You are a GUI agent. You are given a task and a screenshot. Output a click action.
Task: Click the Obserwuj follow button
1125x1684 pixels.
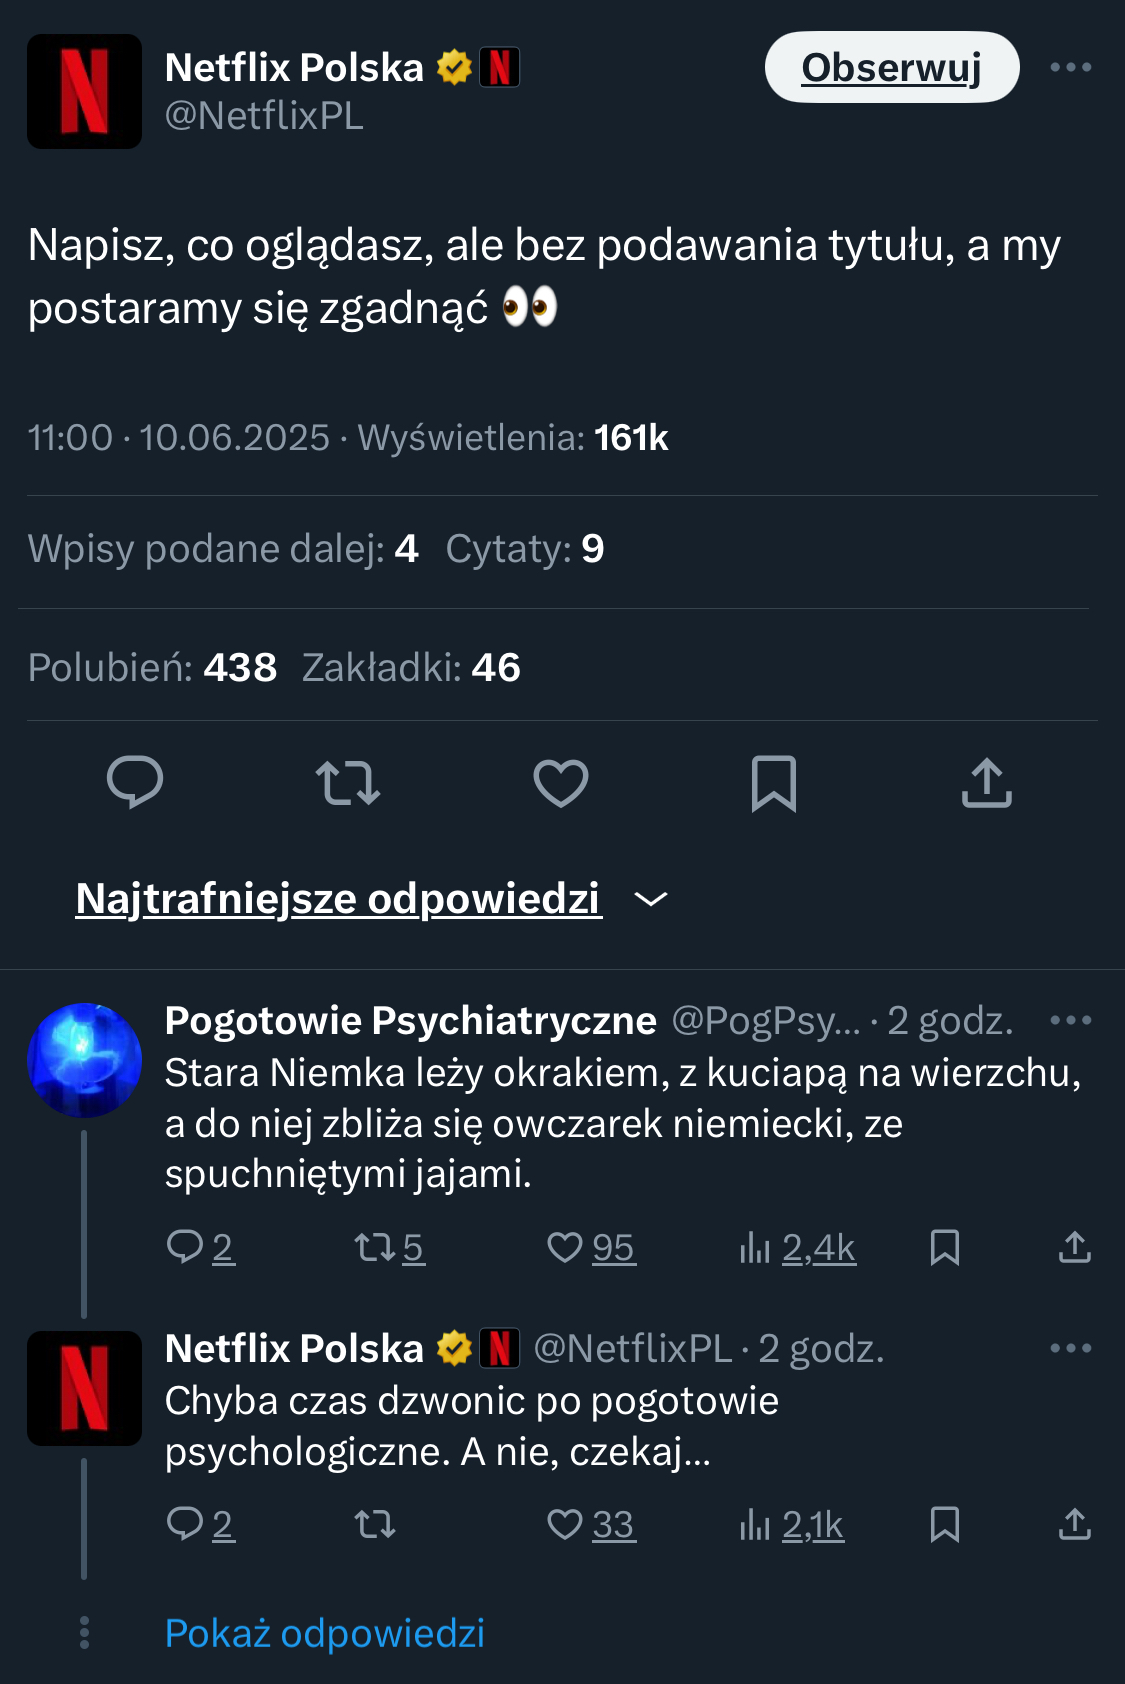point(891,67)
